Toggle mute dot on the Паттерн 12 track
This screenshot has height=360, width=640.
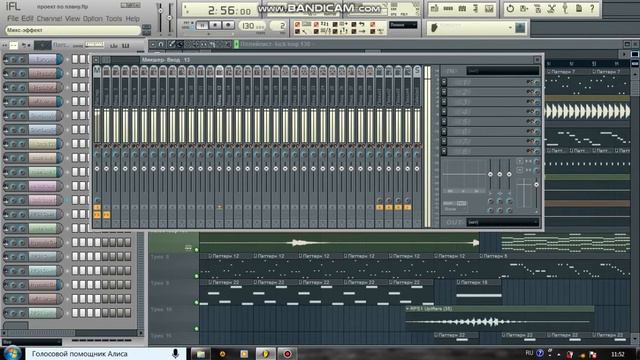click(196, 276)
